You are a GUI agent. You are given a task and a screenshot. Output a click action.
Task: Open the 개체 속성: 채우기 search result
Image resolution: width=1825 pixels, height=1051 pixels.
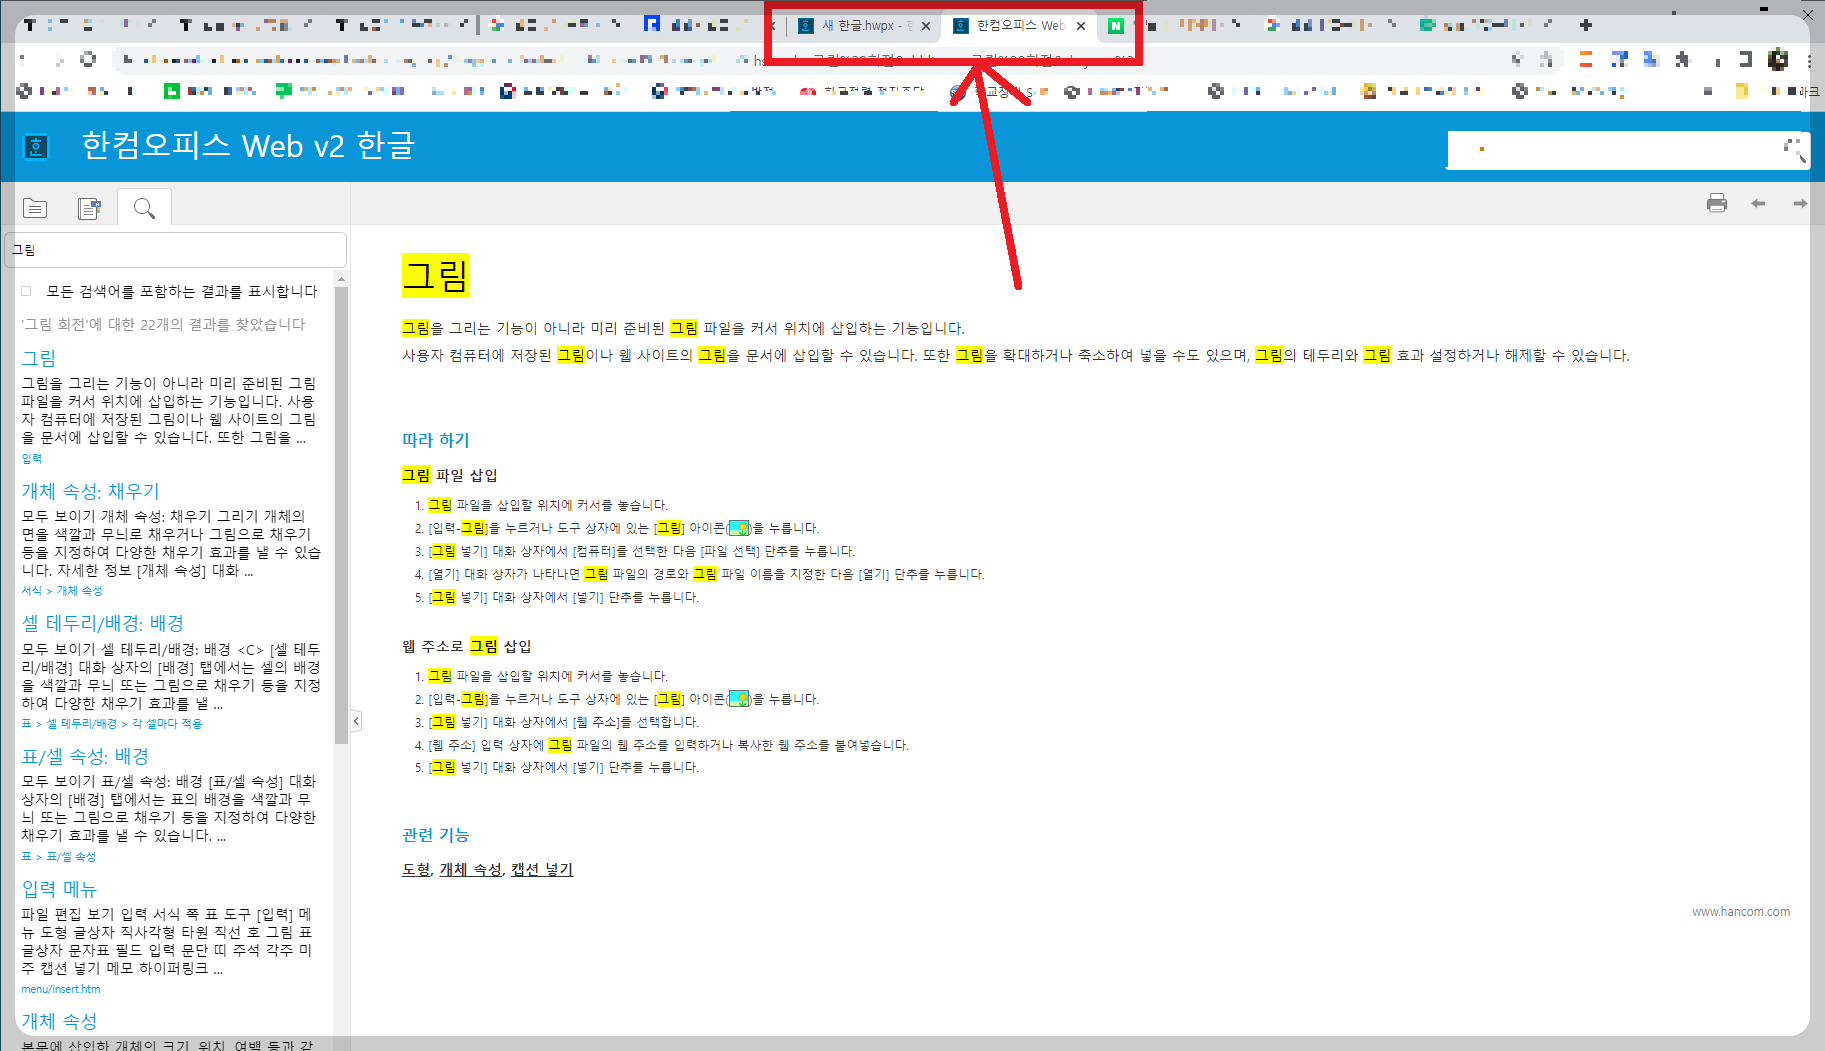click(91, 491)
